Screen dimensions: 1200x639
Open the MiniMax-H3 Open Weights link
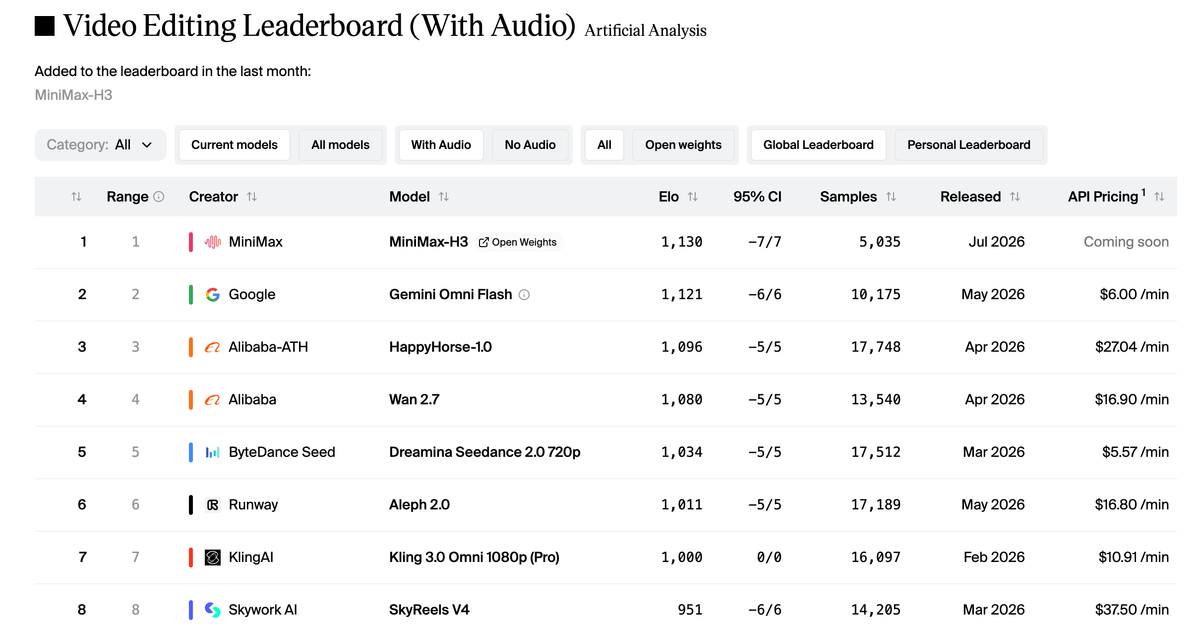pos(517,242)
